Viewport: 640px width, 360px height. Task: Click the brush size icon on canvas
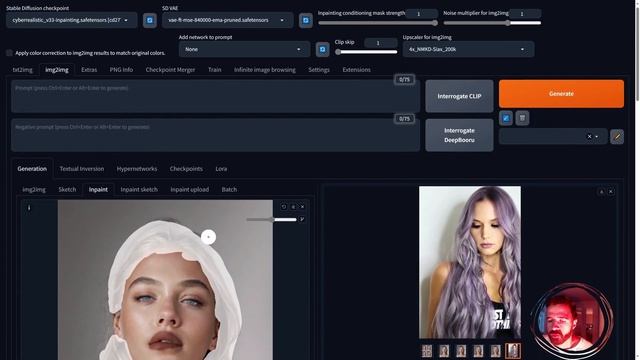(x=302, y=220)
